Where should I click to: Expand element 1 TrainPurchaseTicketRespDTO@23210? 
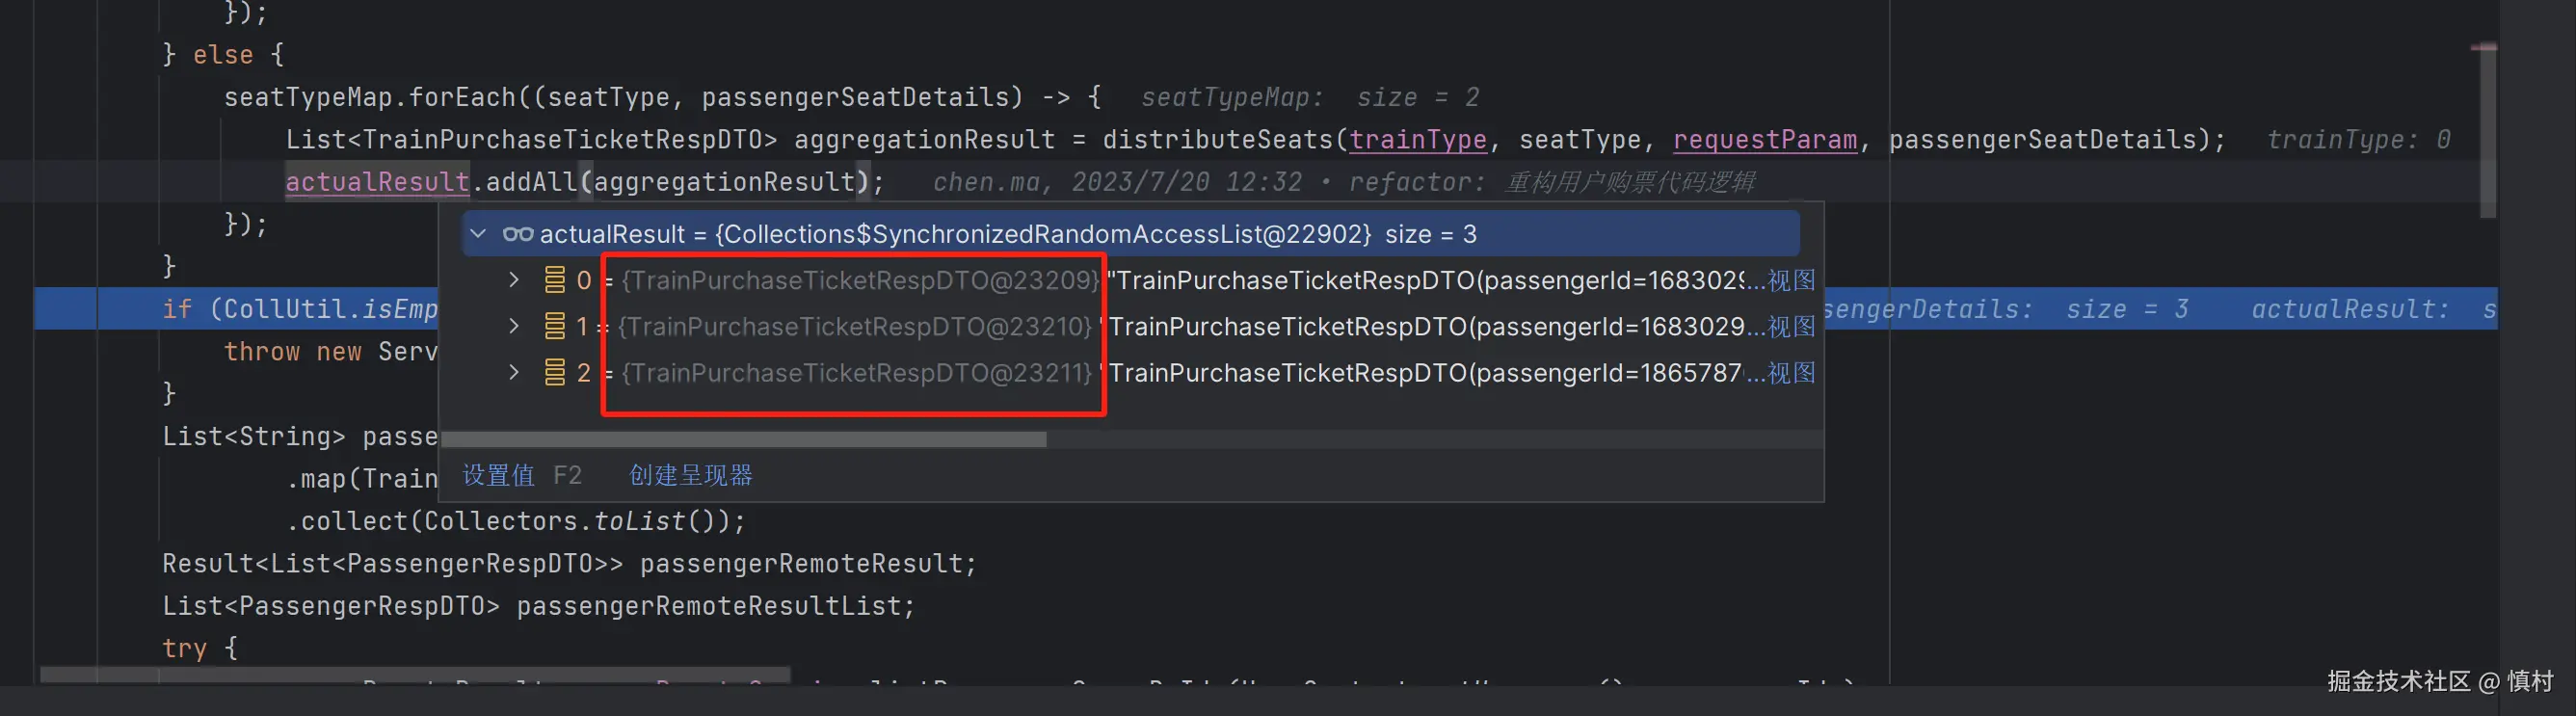click(514, 326)
